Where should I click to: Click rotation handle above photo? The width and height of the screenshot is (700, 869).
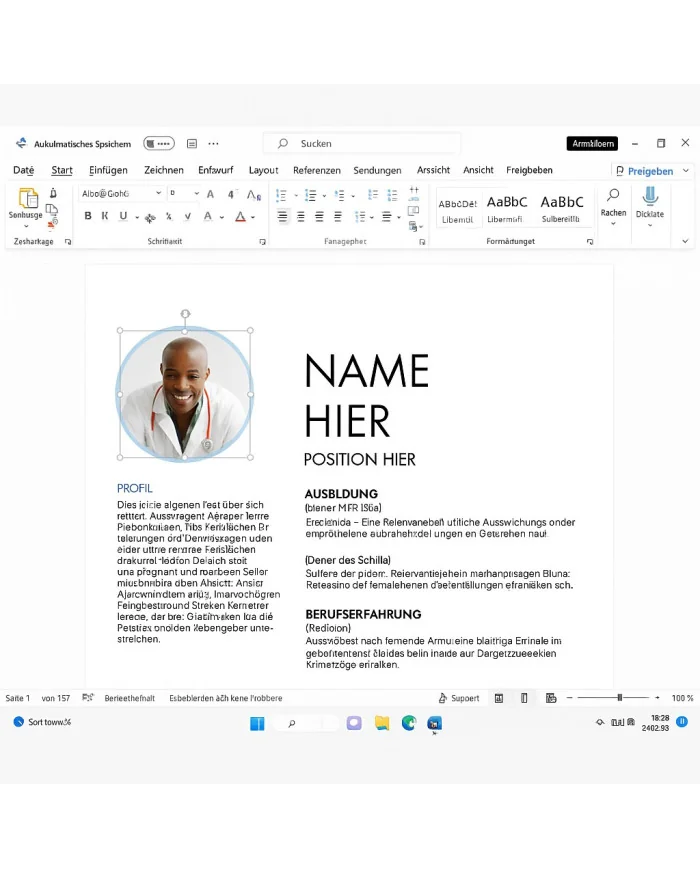185,314
